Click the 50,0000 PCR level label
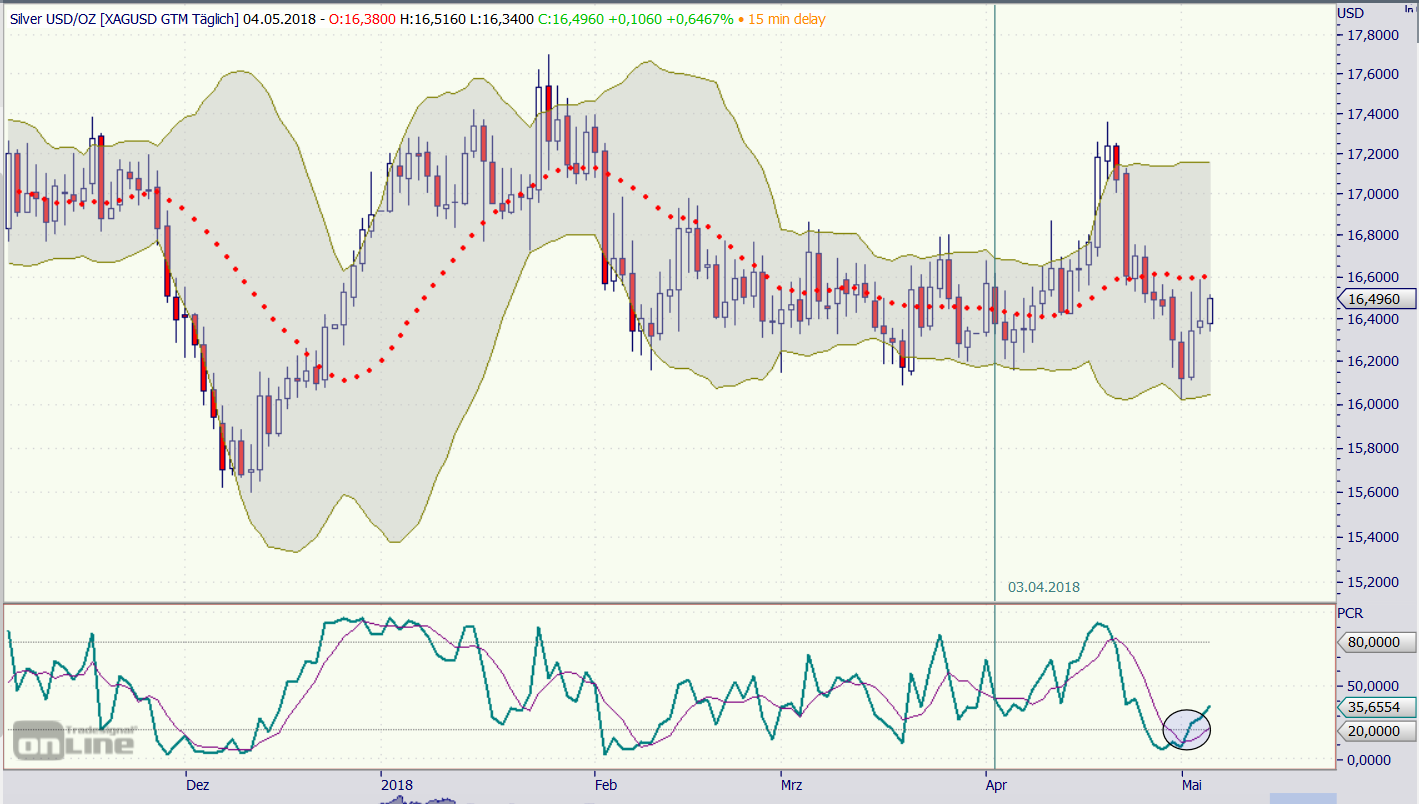1419x804 pixels. [x=1372, y=687]
